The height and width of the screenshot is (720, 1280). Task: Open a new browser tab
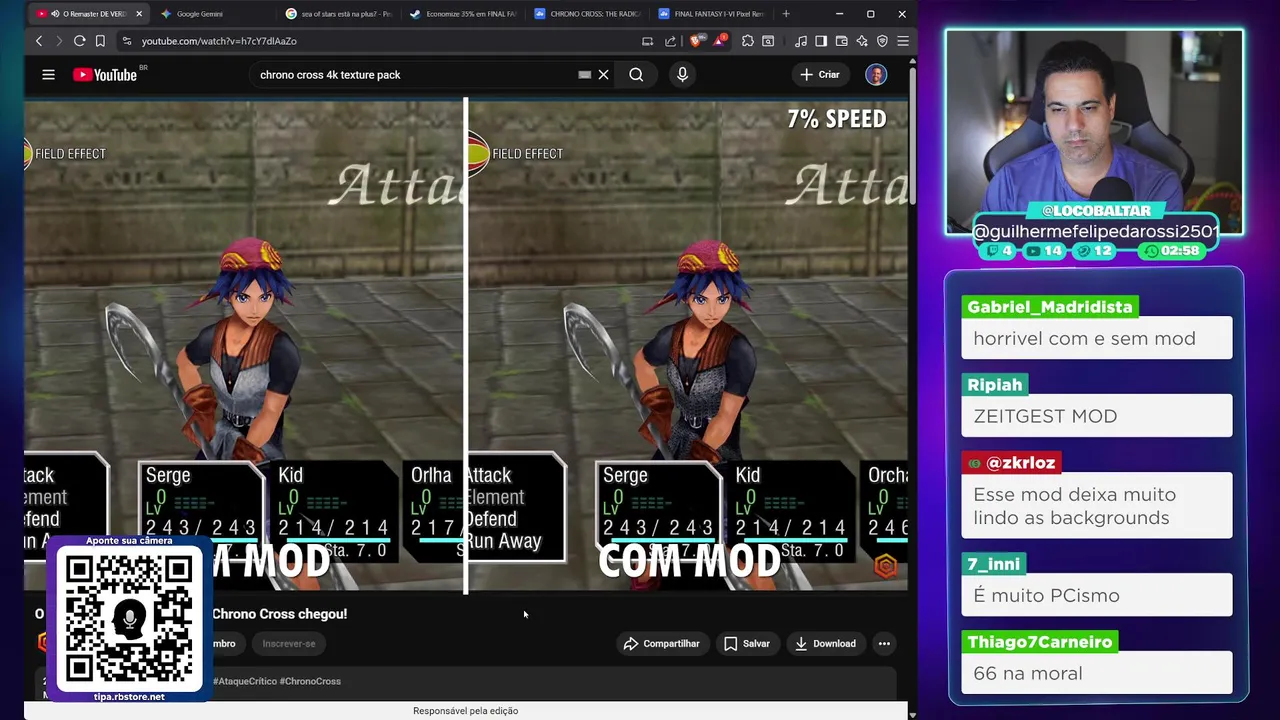pos(786,14)
